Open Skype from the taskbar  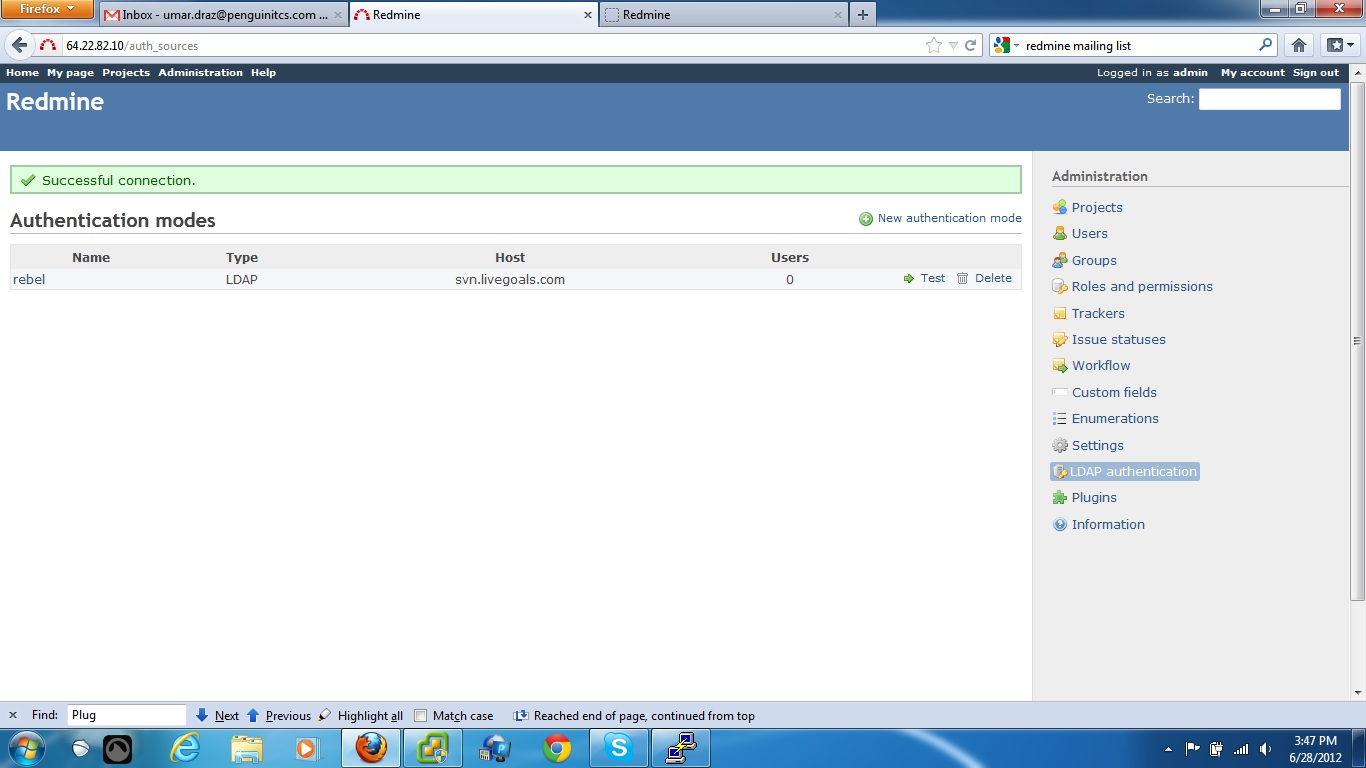pos(618,747)
